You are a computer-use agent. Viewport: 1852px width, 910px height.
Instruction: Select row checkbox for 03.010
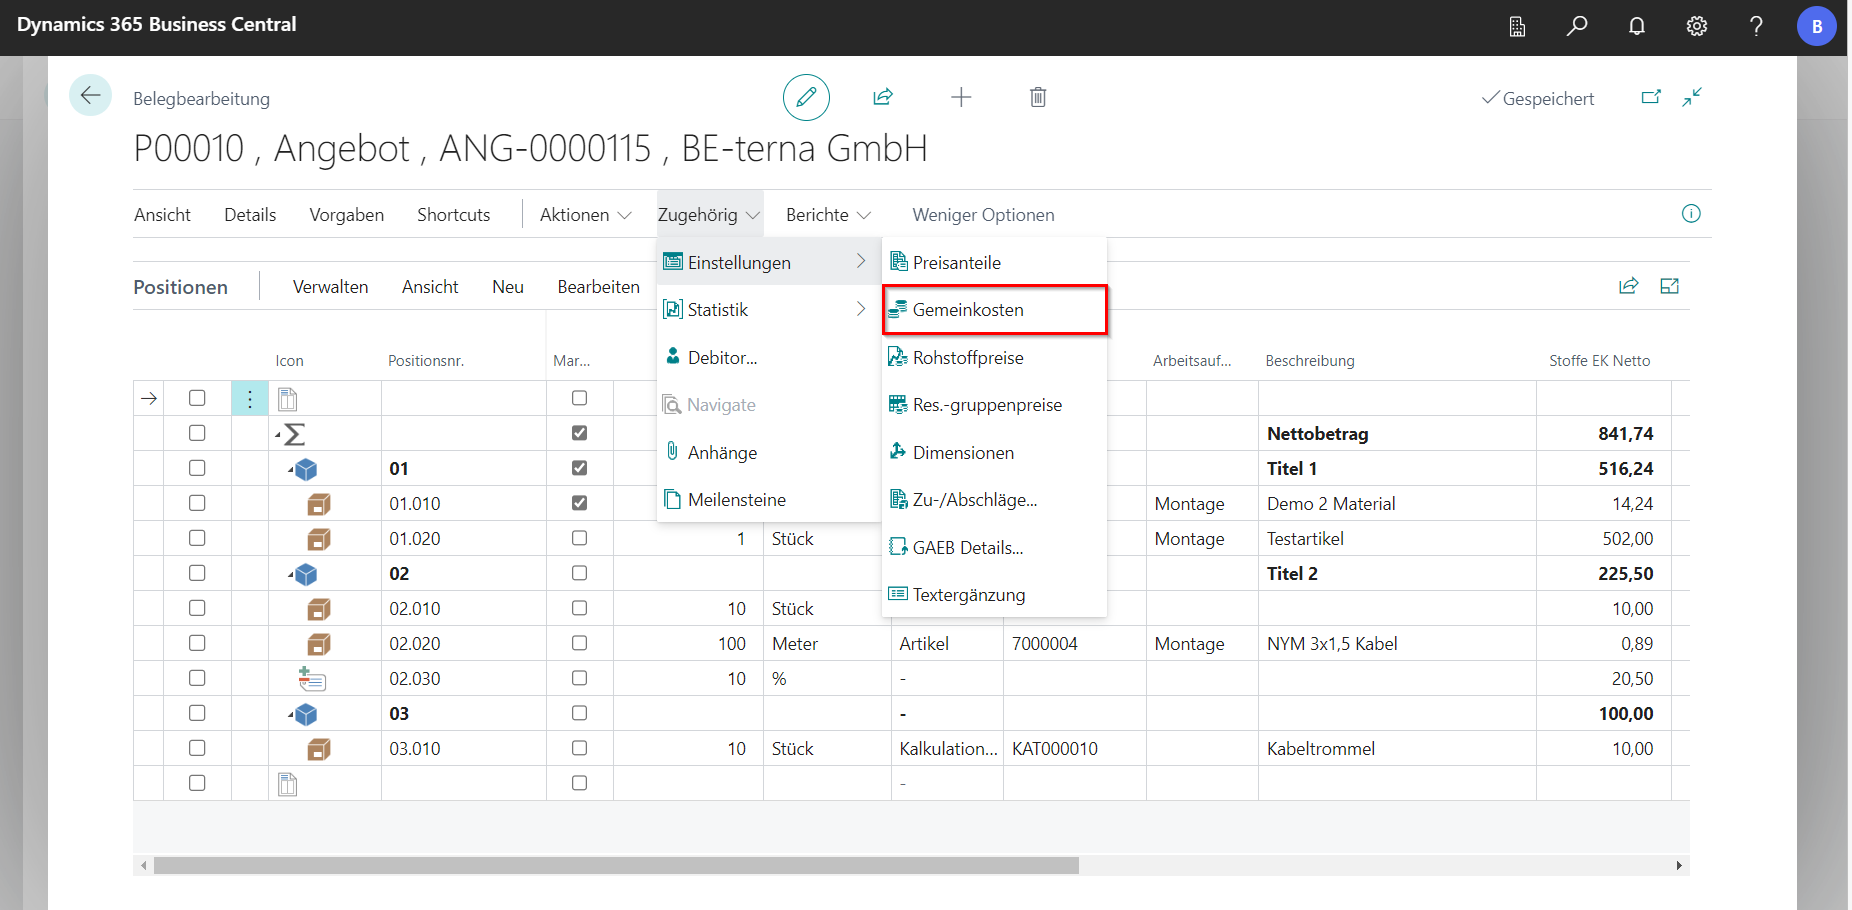point(197,748)
